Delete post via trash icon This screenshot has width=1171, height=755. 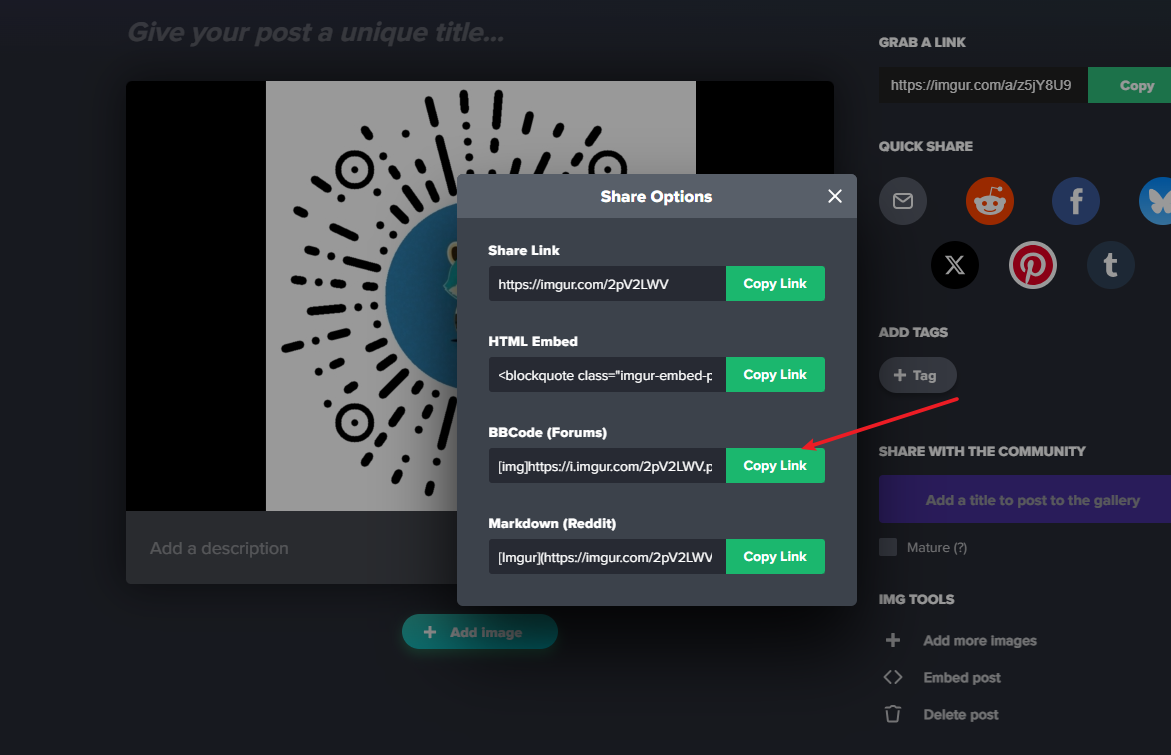(893, 714)
